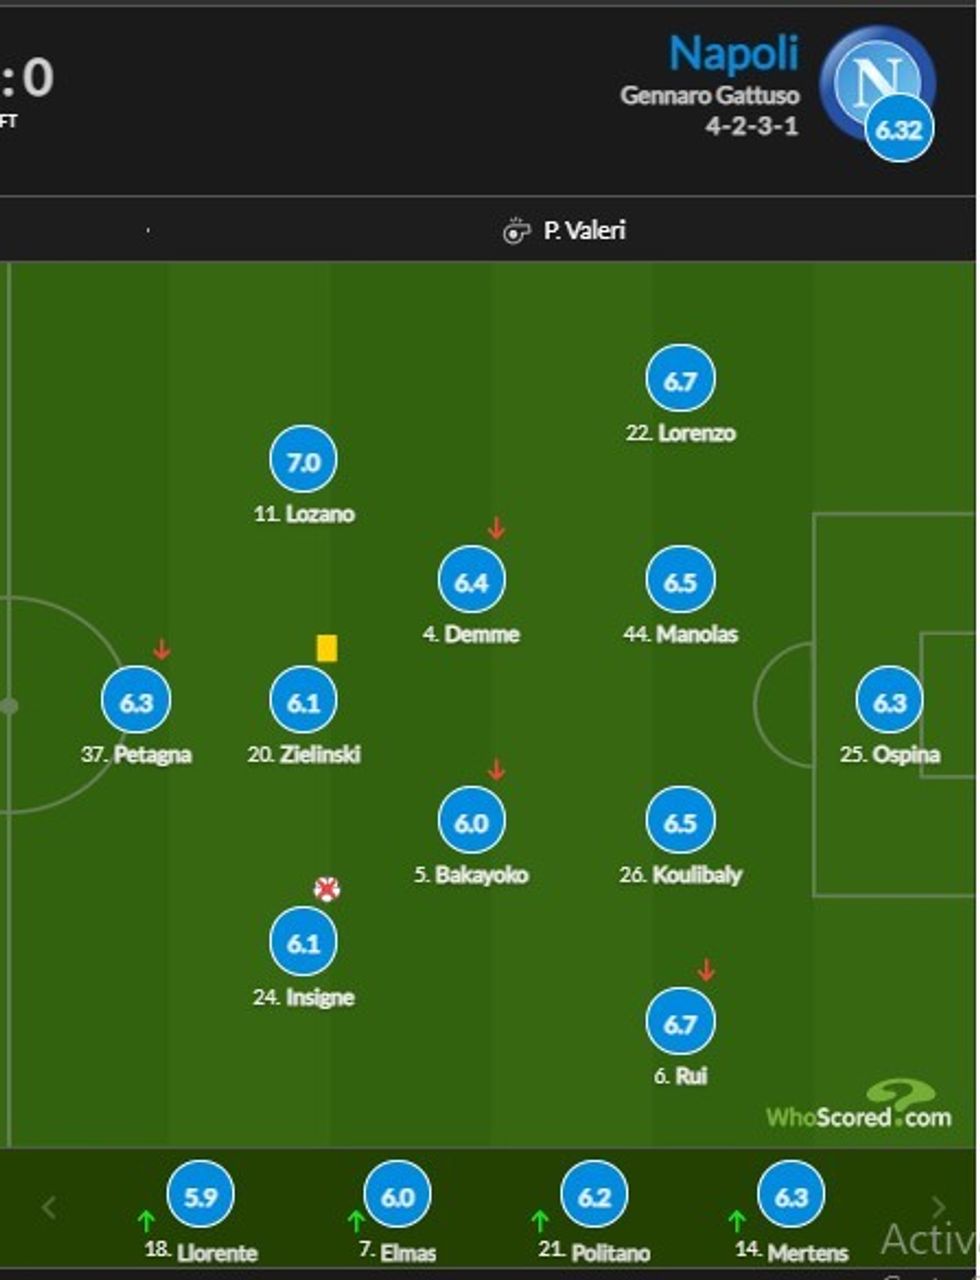This screenshot has height=1280, width=980.
Task: Click the WhoScored.com logo watermark
Action: (858, 1106)
